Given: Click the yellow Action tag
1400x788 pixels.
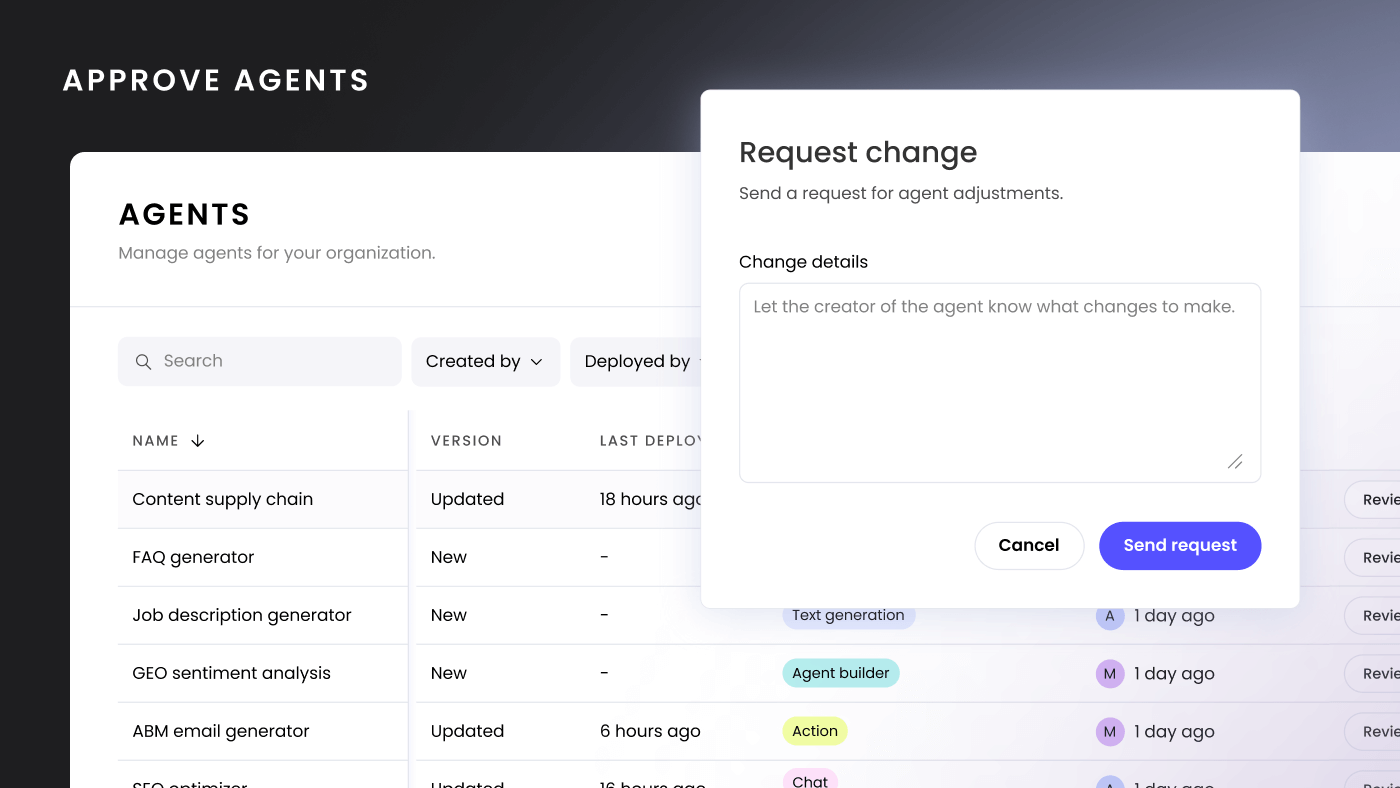Looking at the screenshot, I should pos(814,732).
